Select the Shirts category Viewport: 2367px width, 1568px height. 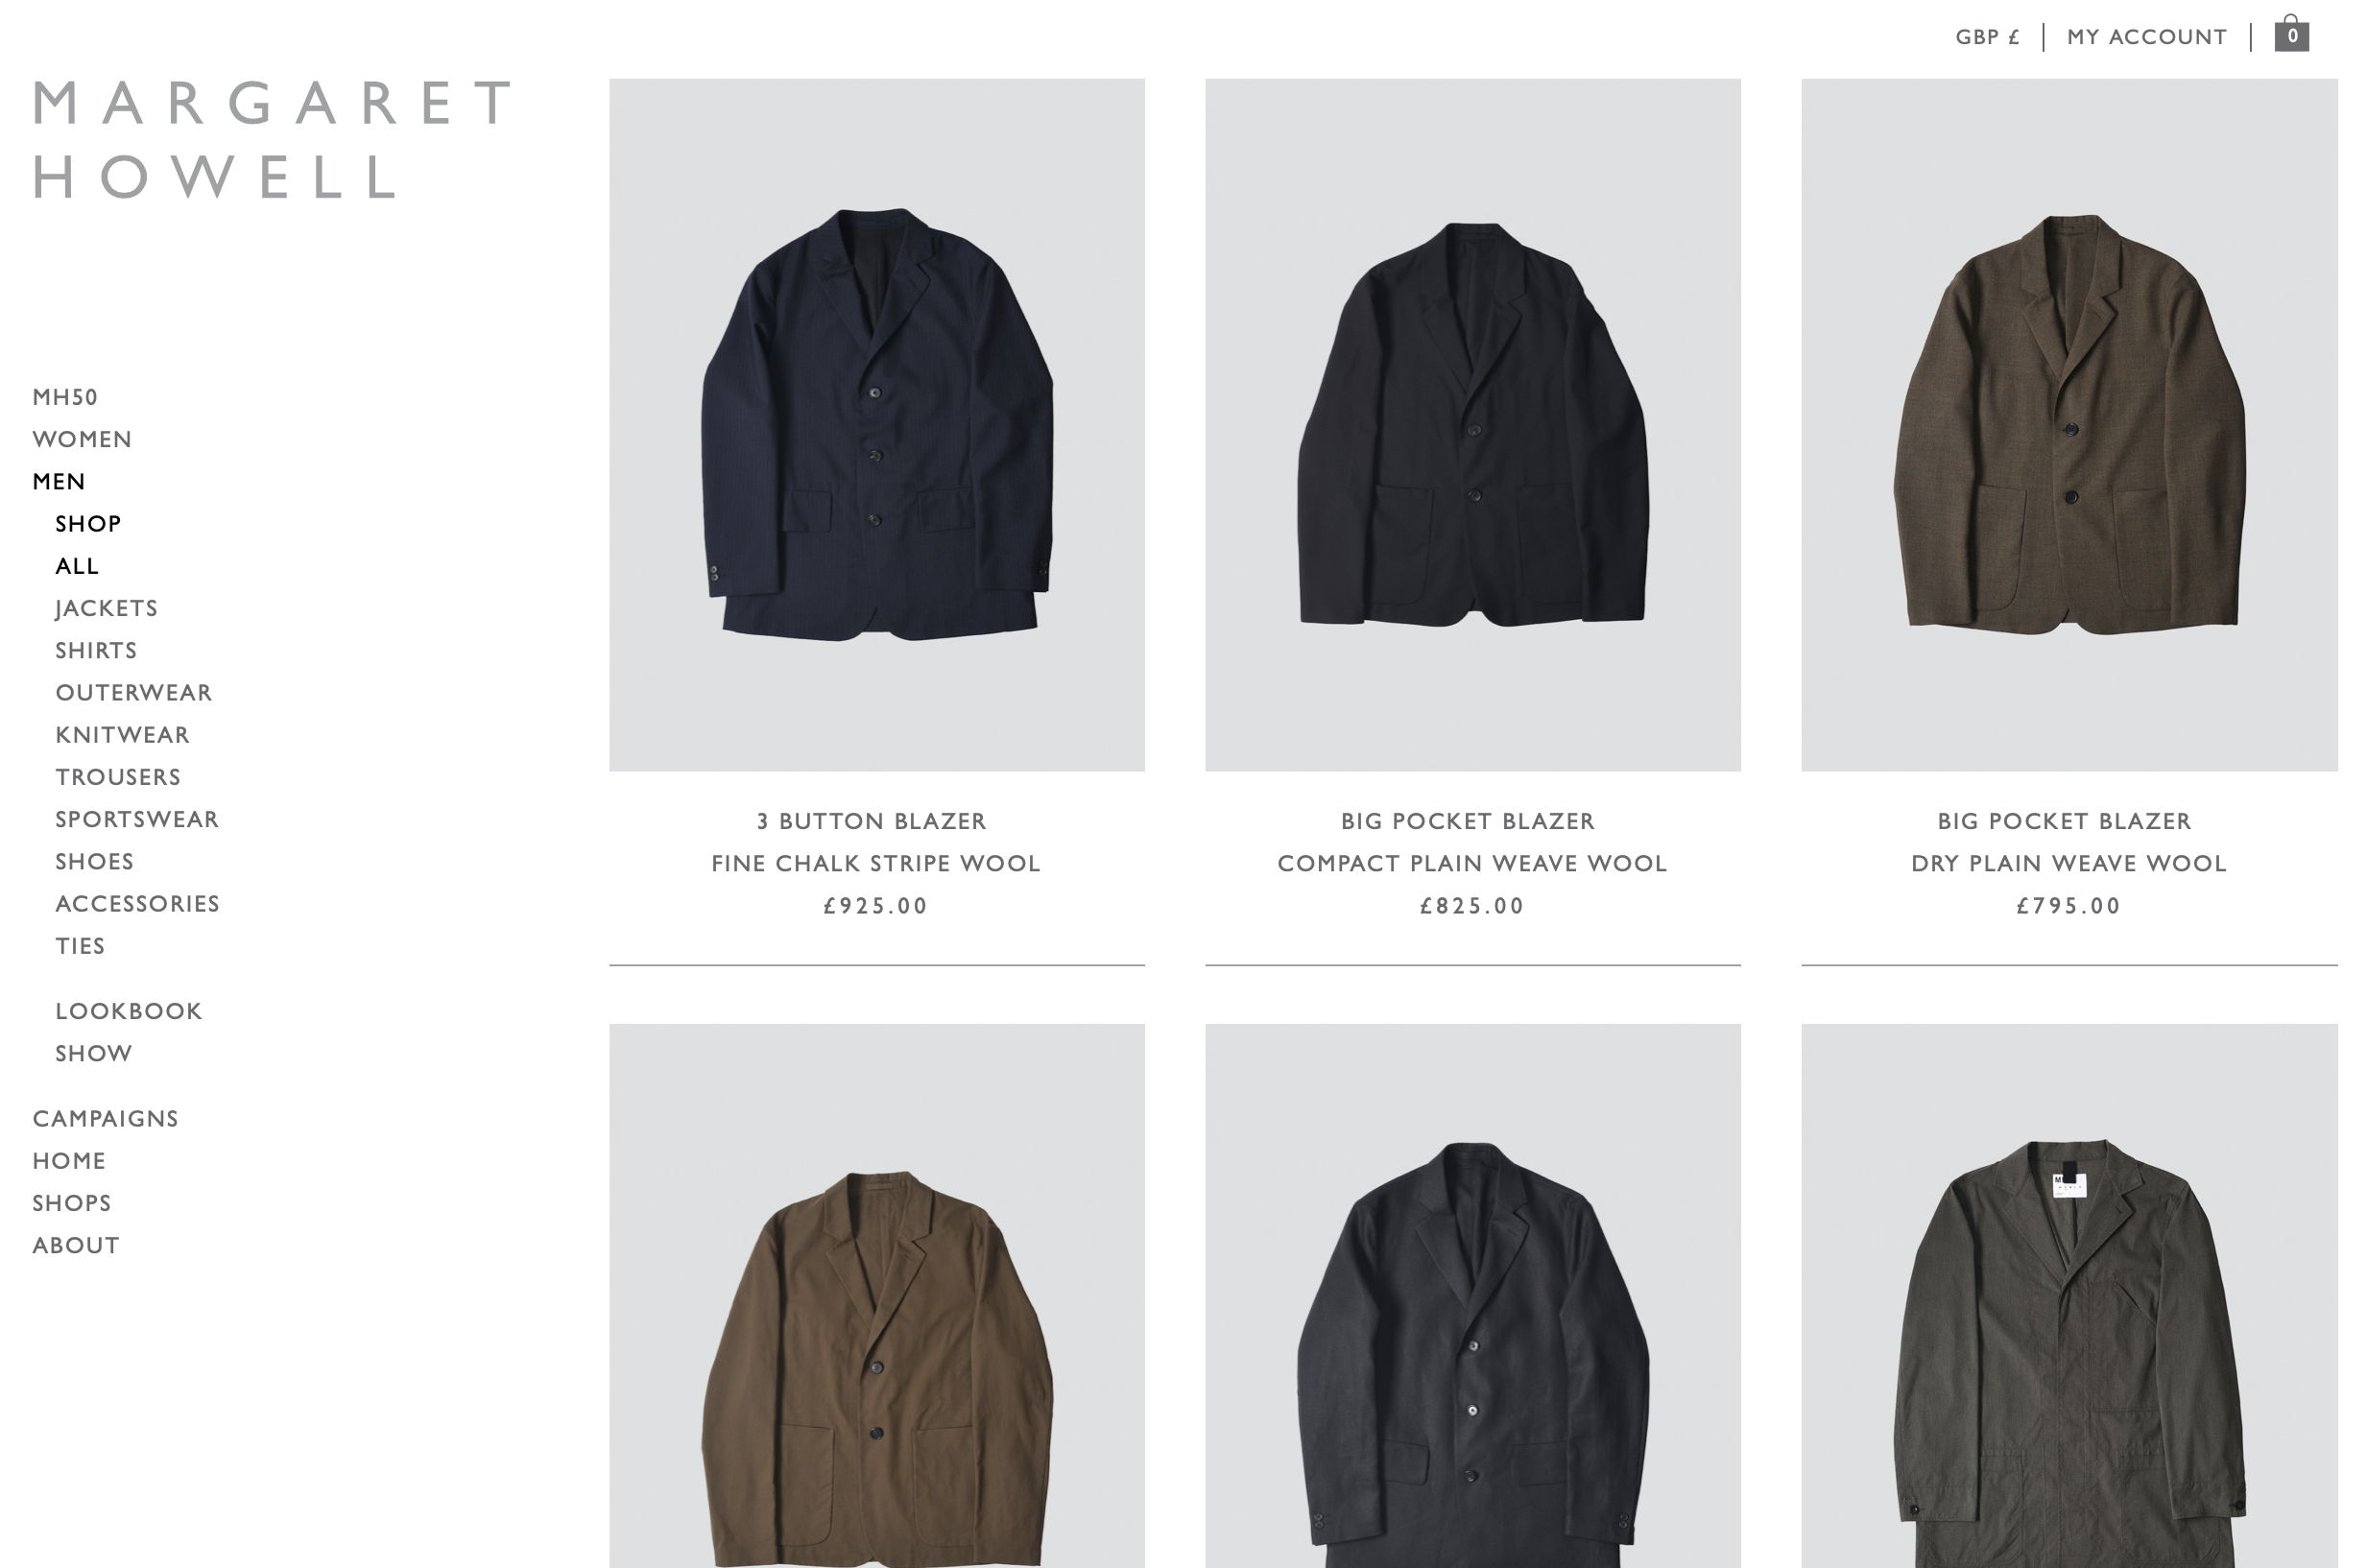pos(96,650)
